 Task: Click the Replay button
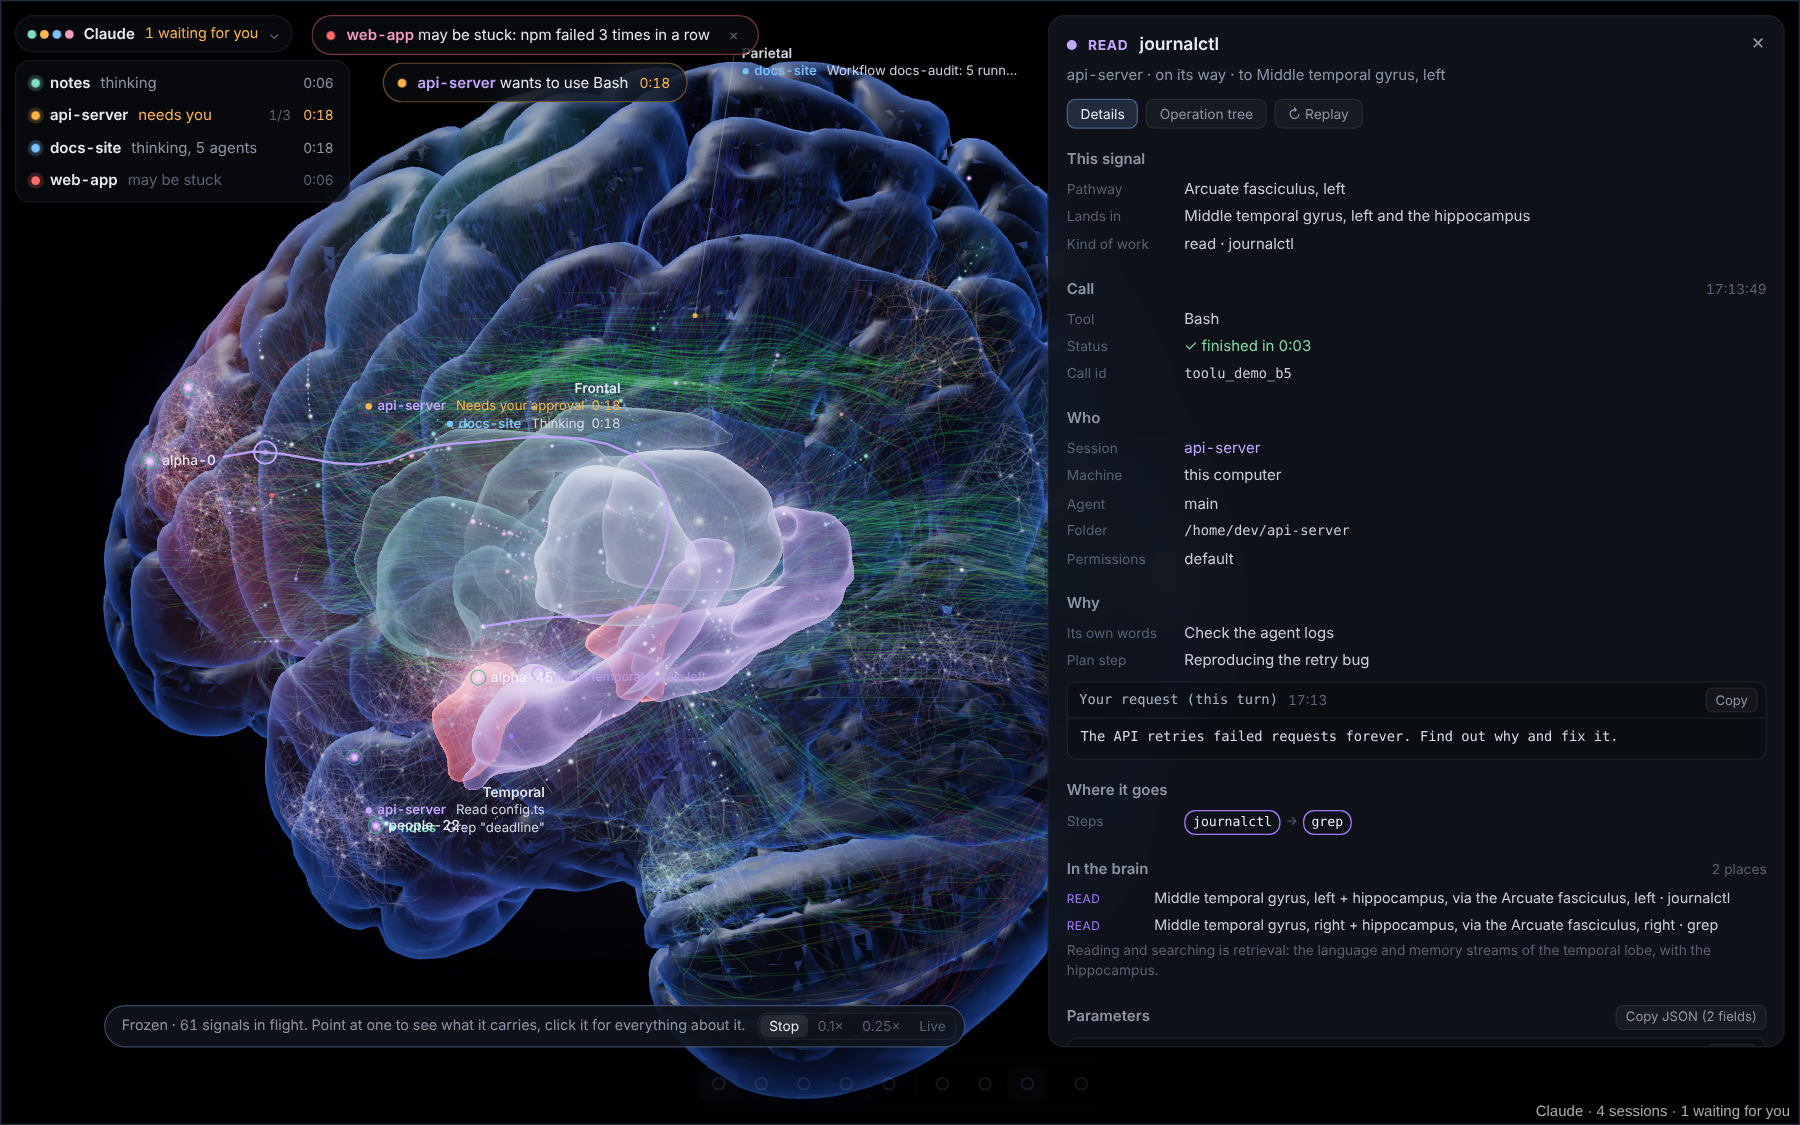pyautogui.click(x=1318, y=114)
